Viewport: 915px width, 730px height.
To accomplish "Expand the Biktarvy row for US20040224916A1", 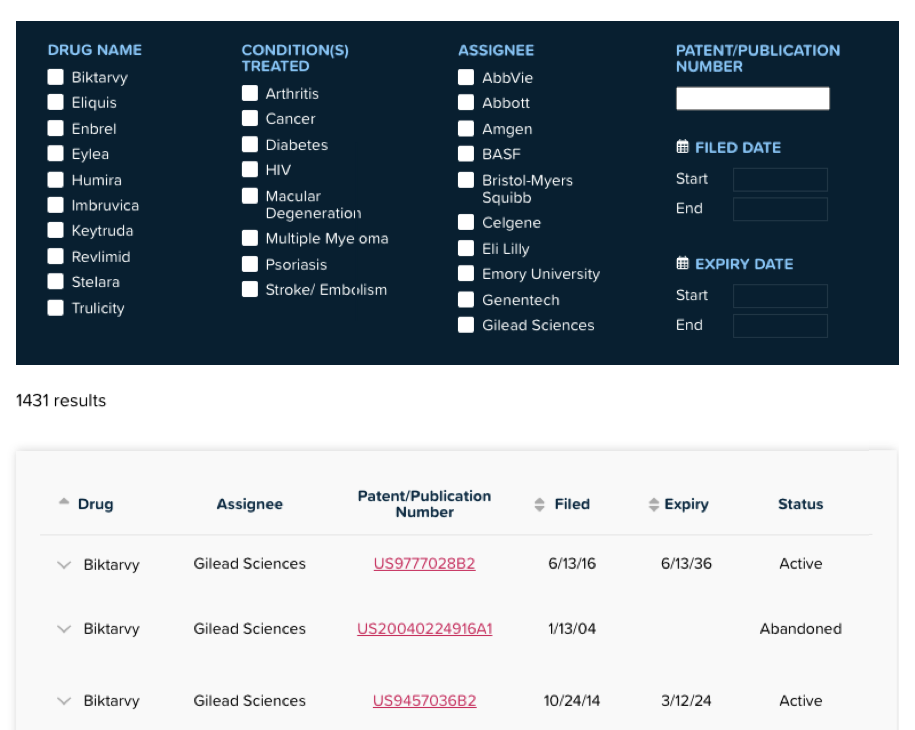I will tap(64, 629).
